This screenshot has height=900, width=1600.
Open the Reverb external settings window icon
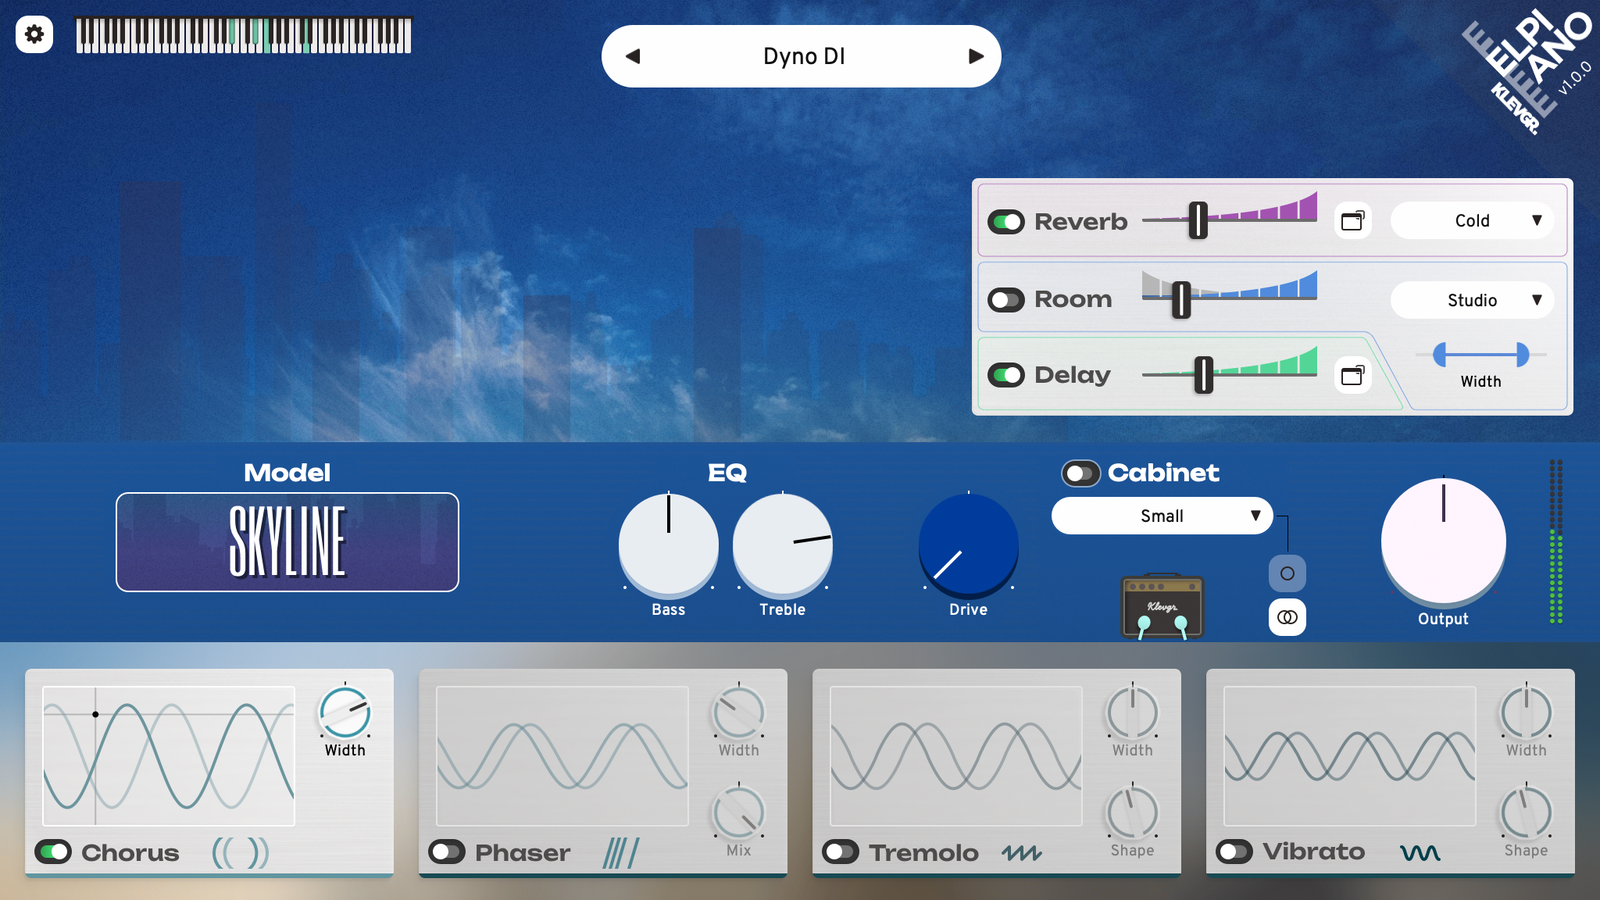[1352, 220]
